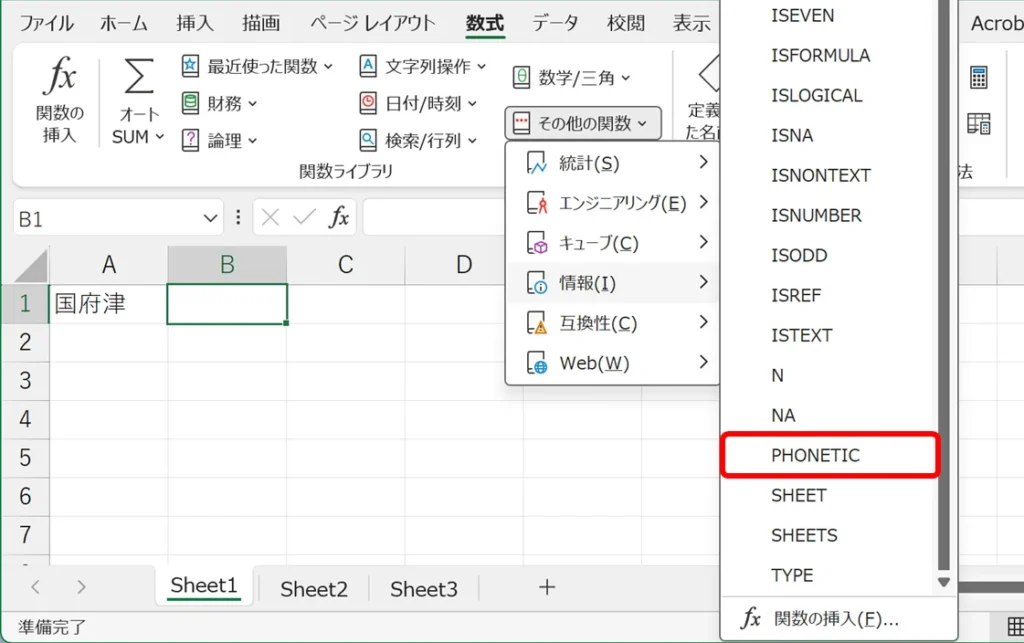
Task: Switch to the データ ribbon tab
Action: (554, 23)
